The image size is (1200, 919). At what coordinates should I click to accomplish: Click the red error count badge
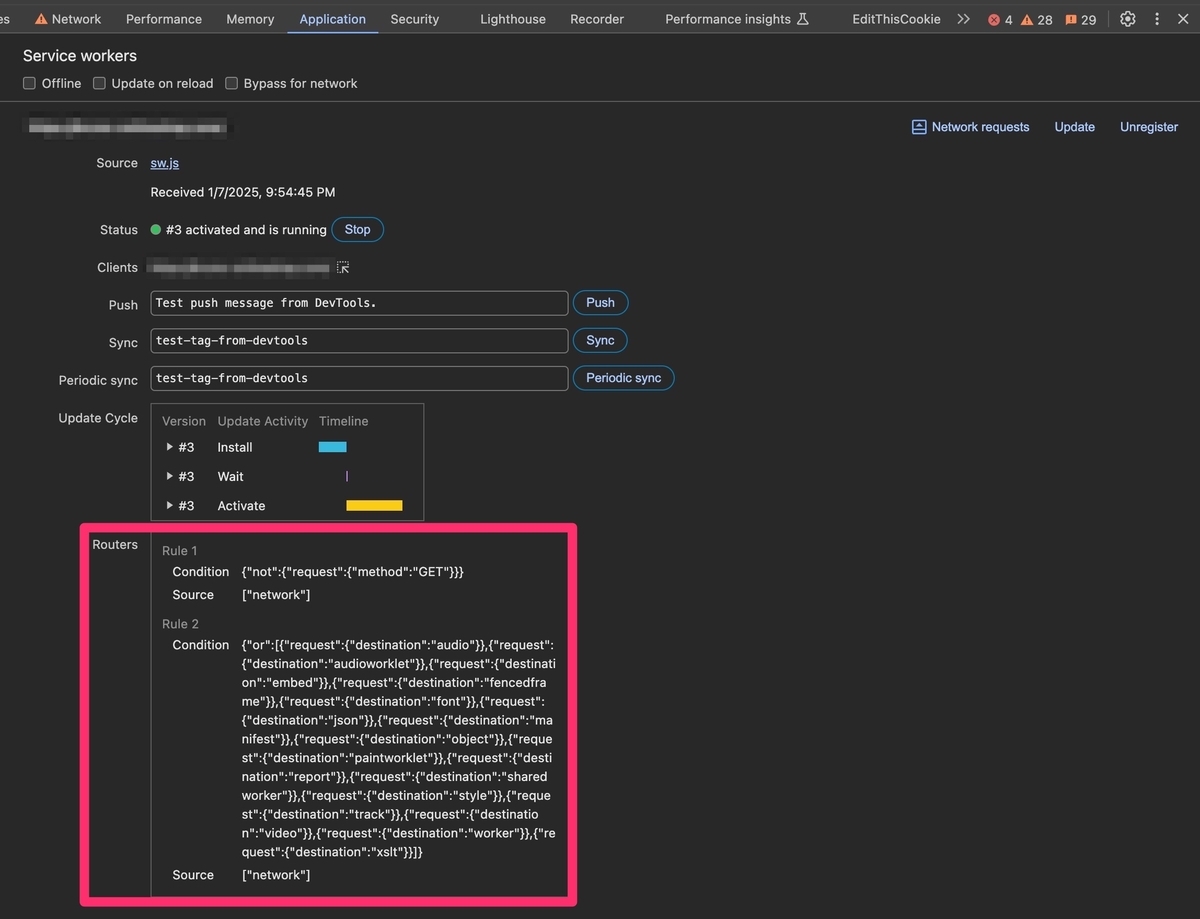[1000, 20]
